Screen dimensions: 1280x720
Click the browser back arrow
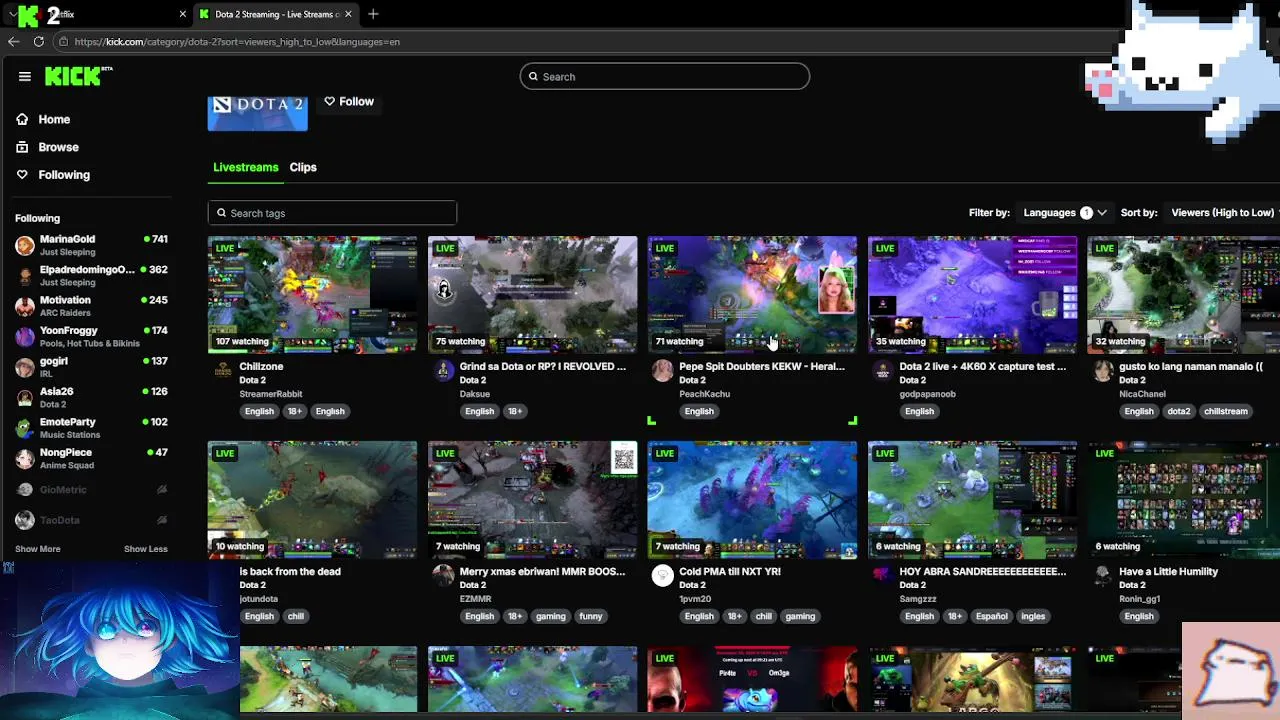pos(13,41)
